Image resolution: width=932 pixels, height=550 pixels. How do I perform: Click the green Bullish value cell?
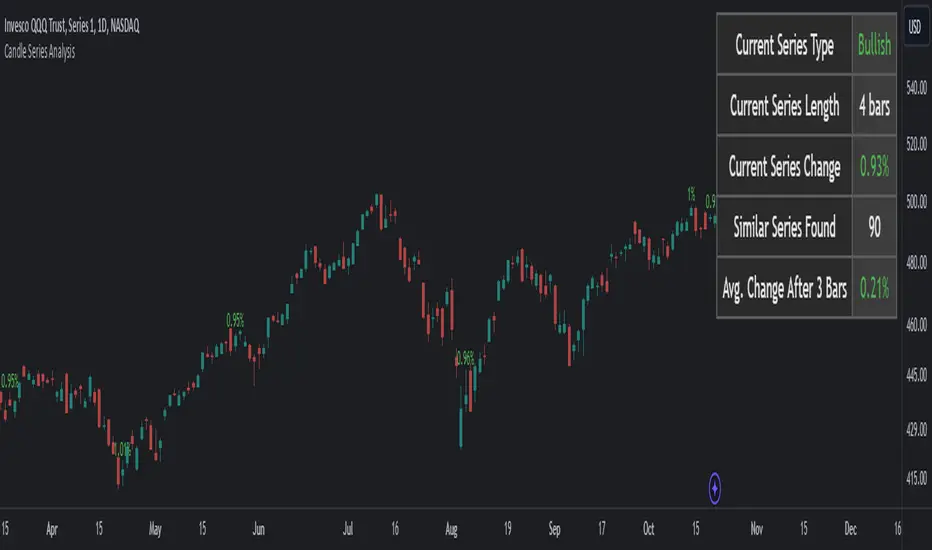click(874, 46)
